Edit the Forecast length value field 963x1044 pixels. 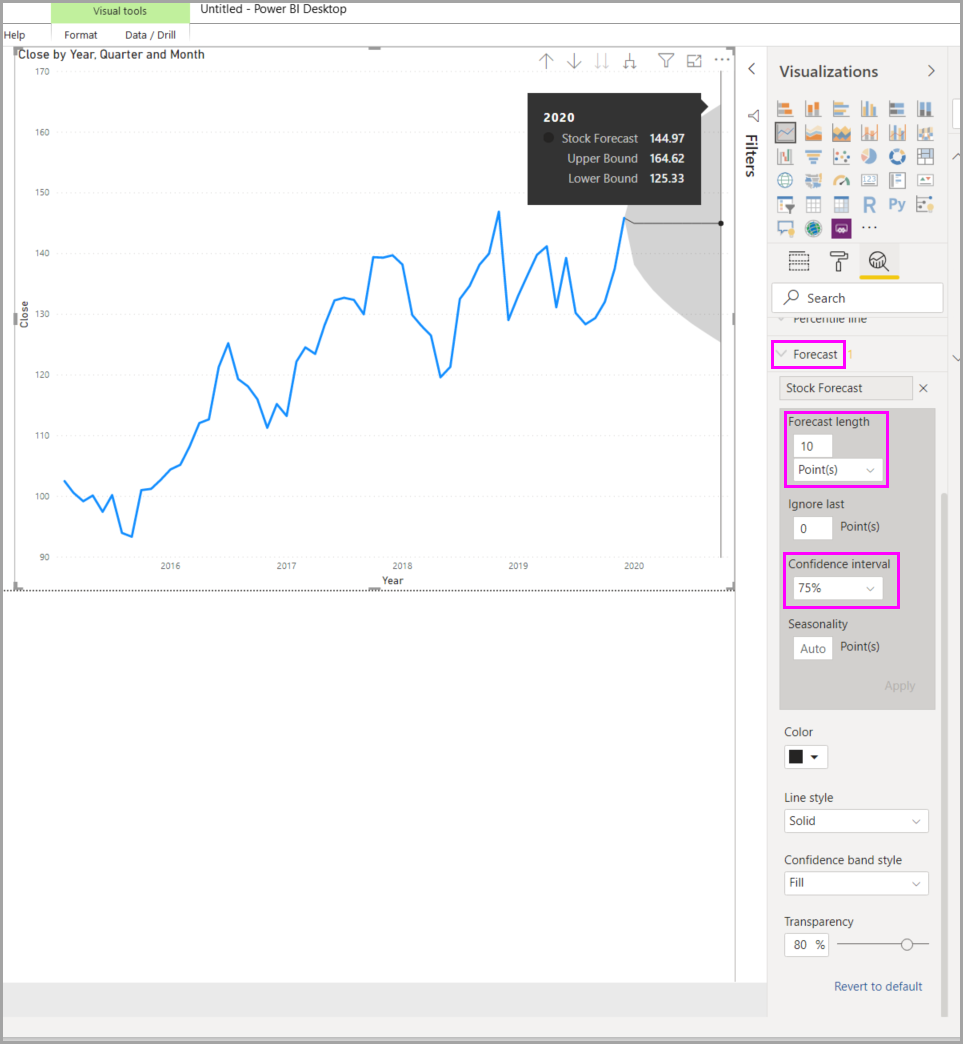coord(812,446)
